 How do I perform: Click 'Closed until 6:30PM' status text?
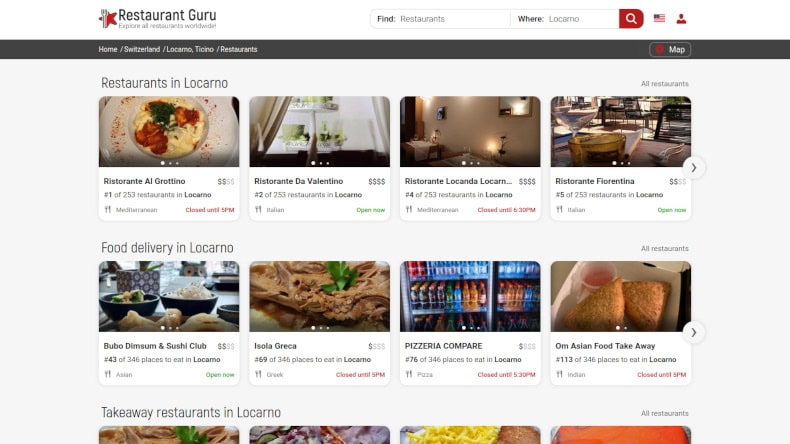coord(506,210)
